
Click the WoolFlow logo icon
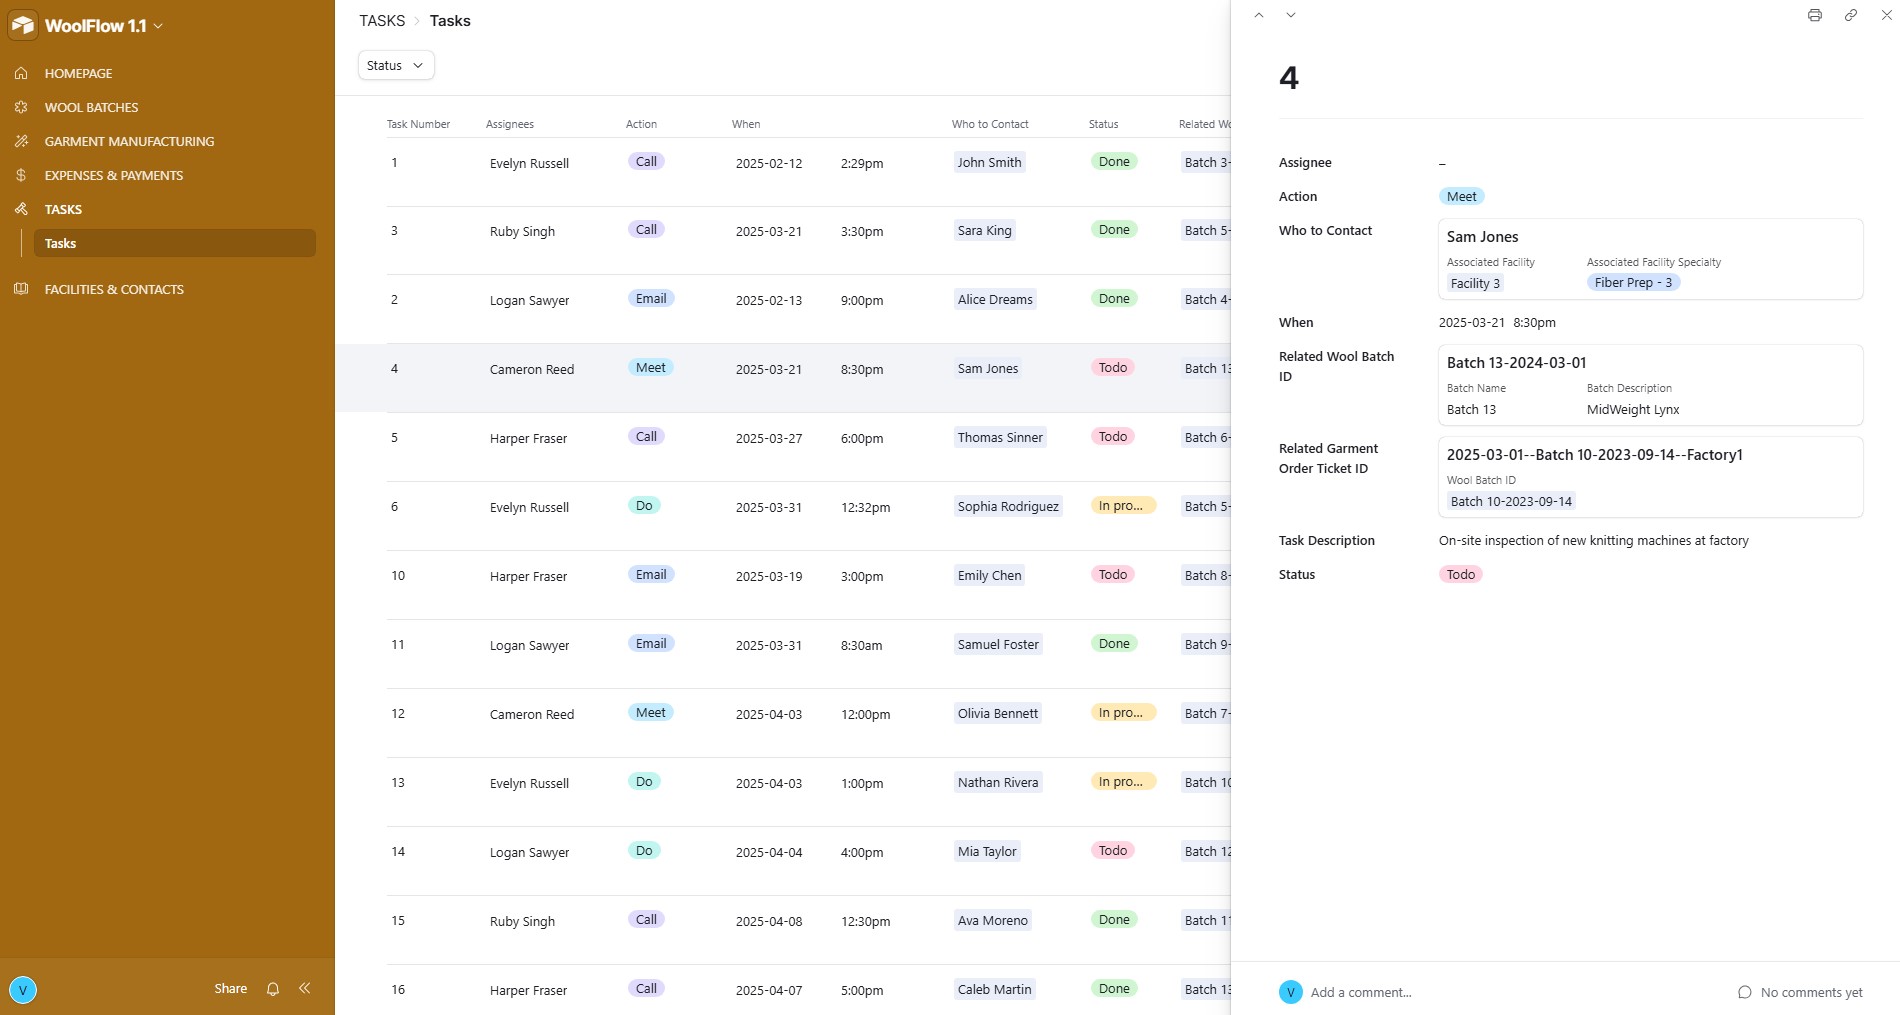[x=23, y=26]
